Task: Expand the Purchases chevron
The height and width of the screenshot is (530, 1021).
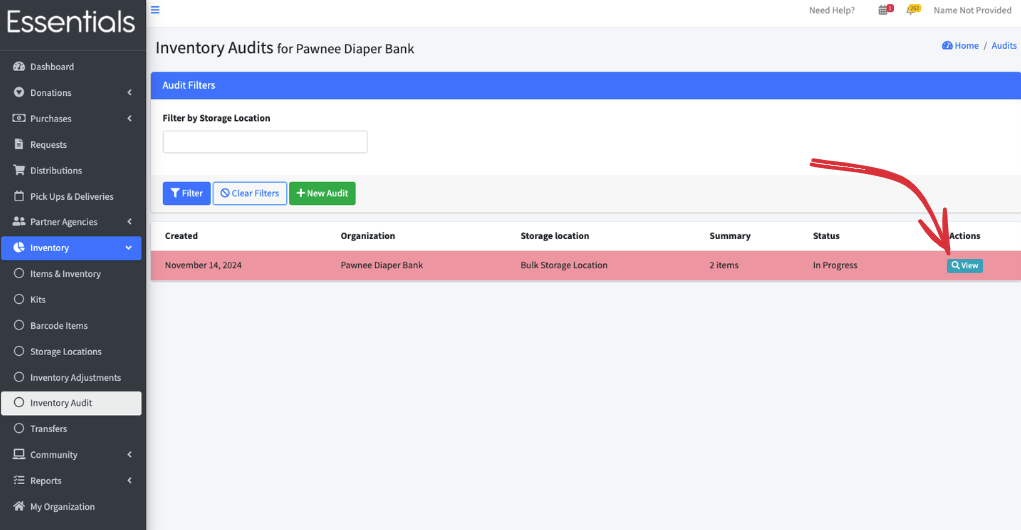Action: [130, 119]
